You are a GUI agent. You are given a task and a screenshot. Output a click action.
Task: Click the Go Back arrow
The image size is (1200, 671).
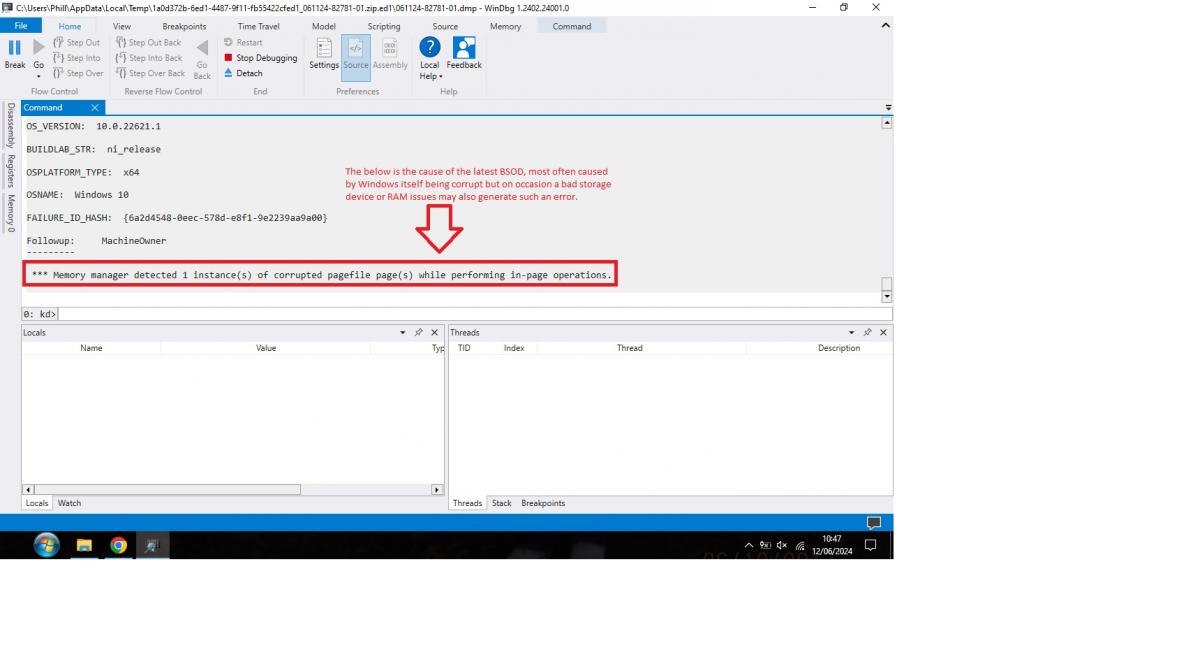coord(202,48)
